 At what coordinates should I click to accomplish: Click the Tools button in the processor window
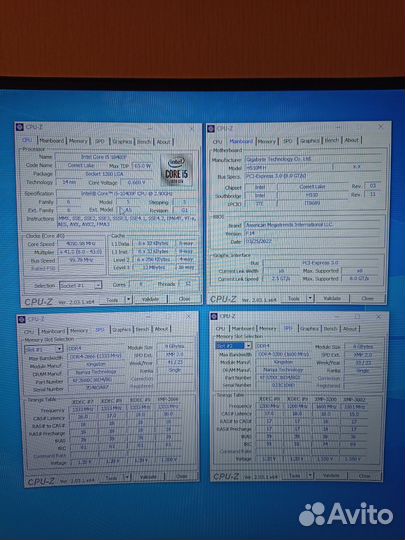(x=112, y=300)
